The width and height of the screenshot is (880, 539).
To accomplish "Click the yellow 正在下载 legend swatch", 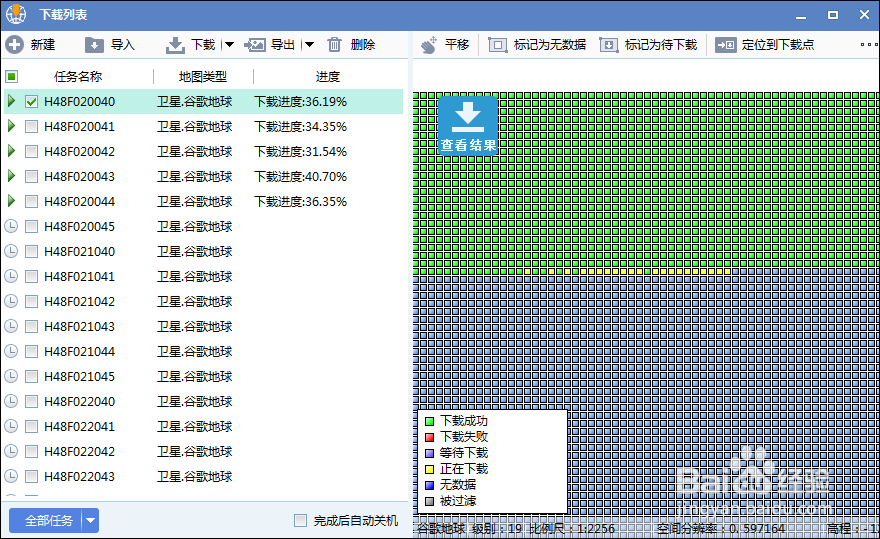I will (x=430, y=469).
